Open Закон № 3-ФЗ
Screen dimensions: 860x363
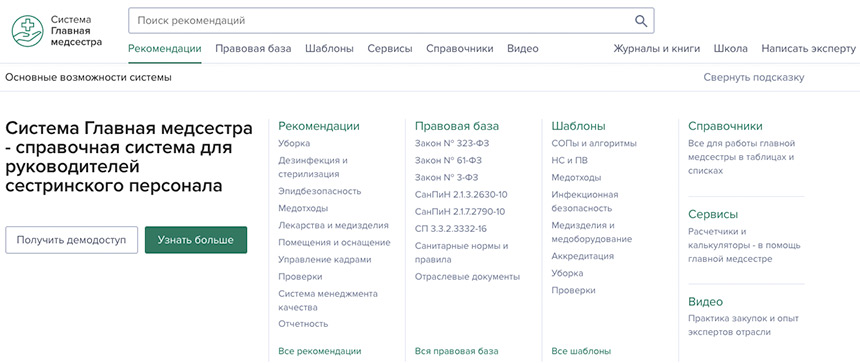pos(446,178)
